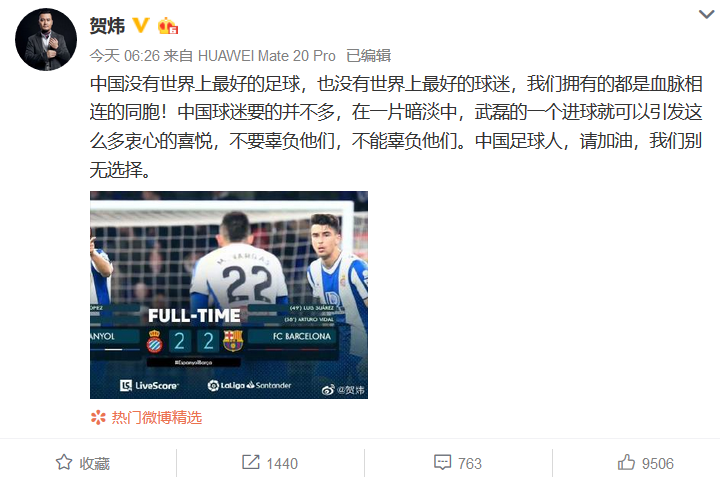Enlarge the Espanyol vs Barcelona full-time image
This screenshot has height=479, width=720.
tap(229, 295)
